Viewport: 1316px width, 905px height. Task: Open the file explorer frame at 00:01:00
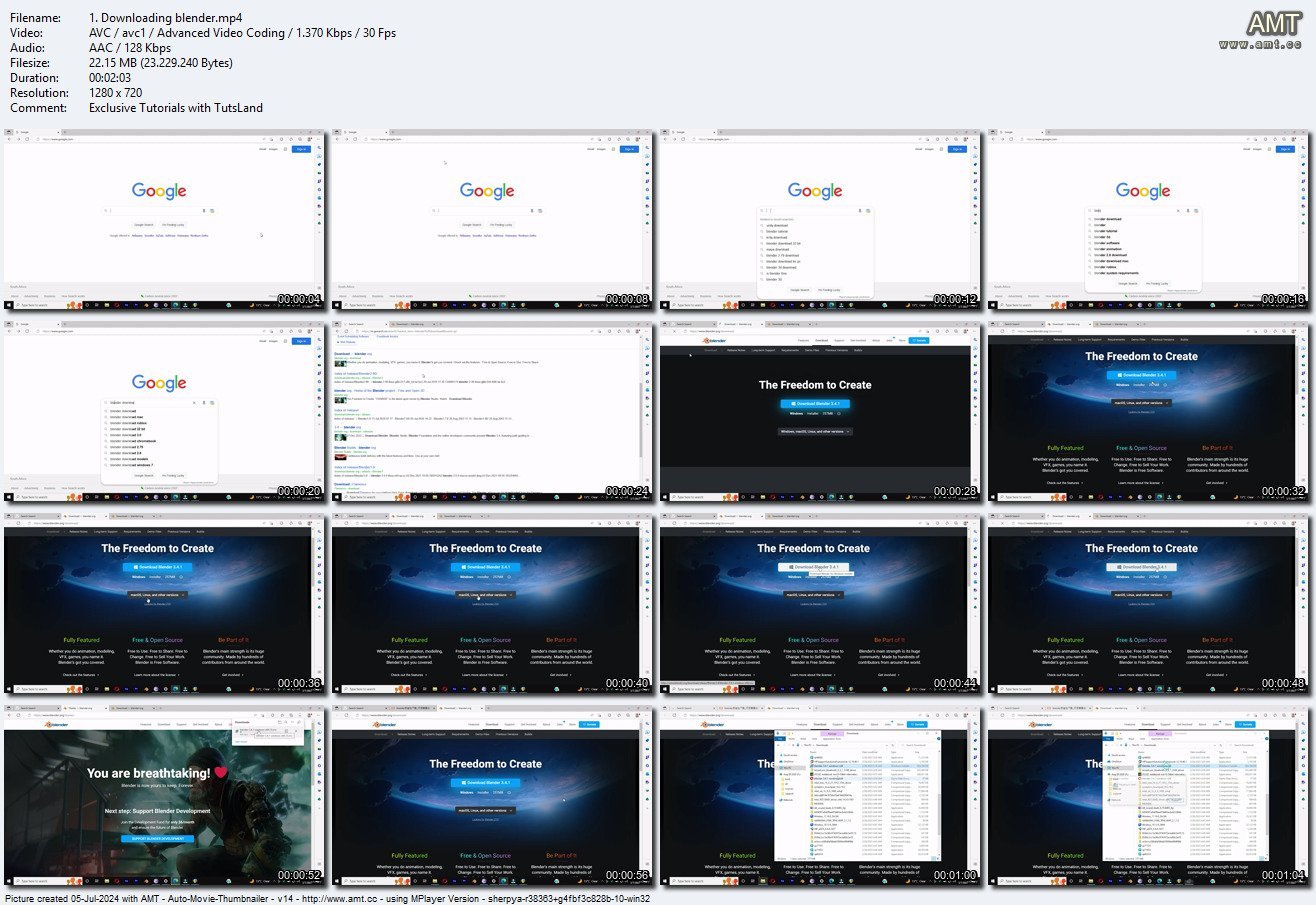(821, 797)
